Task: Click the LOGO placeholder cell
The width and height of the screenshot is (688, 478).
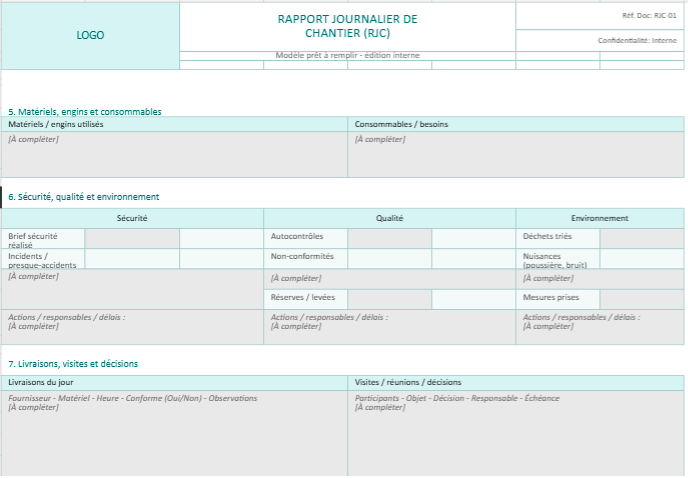Action: click(x=90, y=35)
